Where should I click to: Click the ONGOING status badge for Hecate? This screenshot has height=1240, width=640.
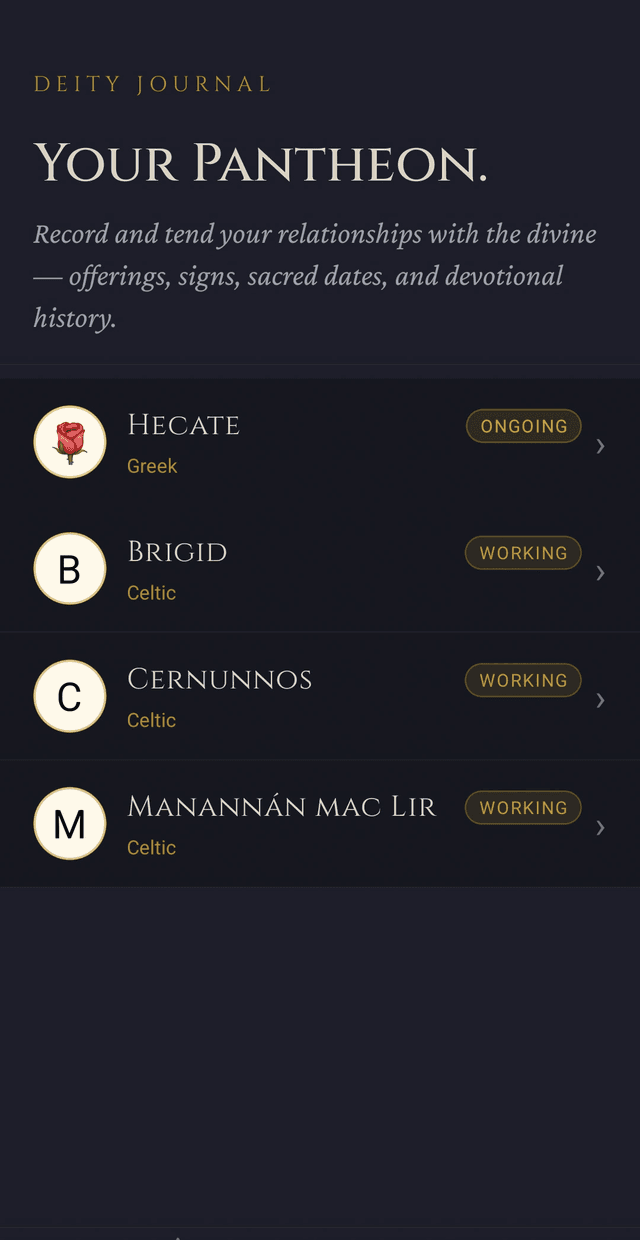(x=523, y=426)
